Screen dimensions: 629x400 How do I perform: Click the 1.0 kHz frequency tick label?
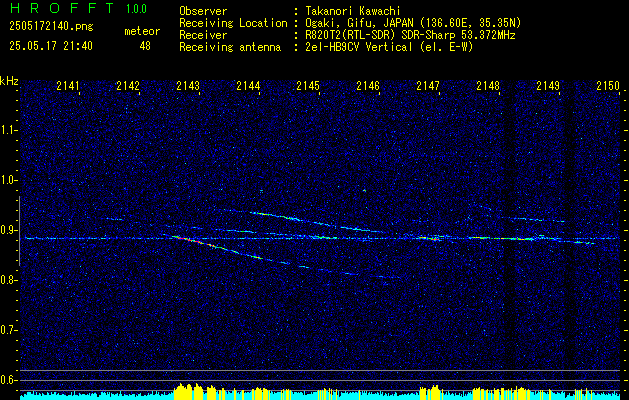(x=8, y=180)
